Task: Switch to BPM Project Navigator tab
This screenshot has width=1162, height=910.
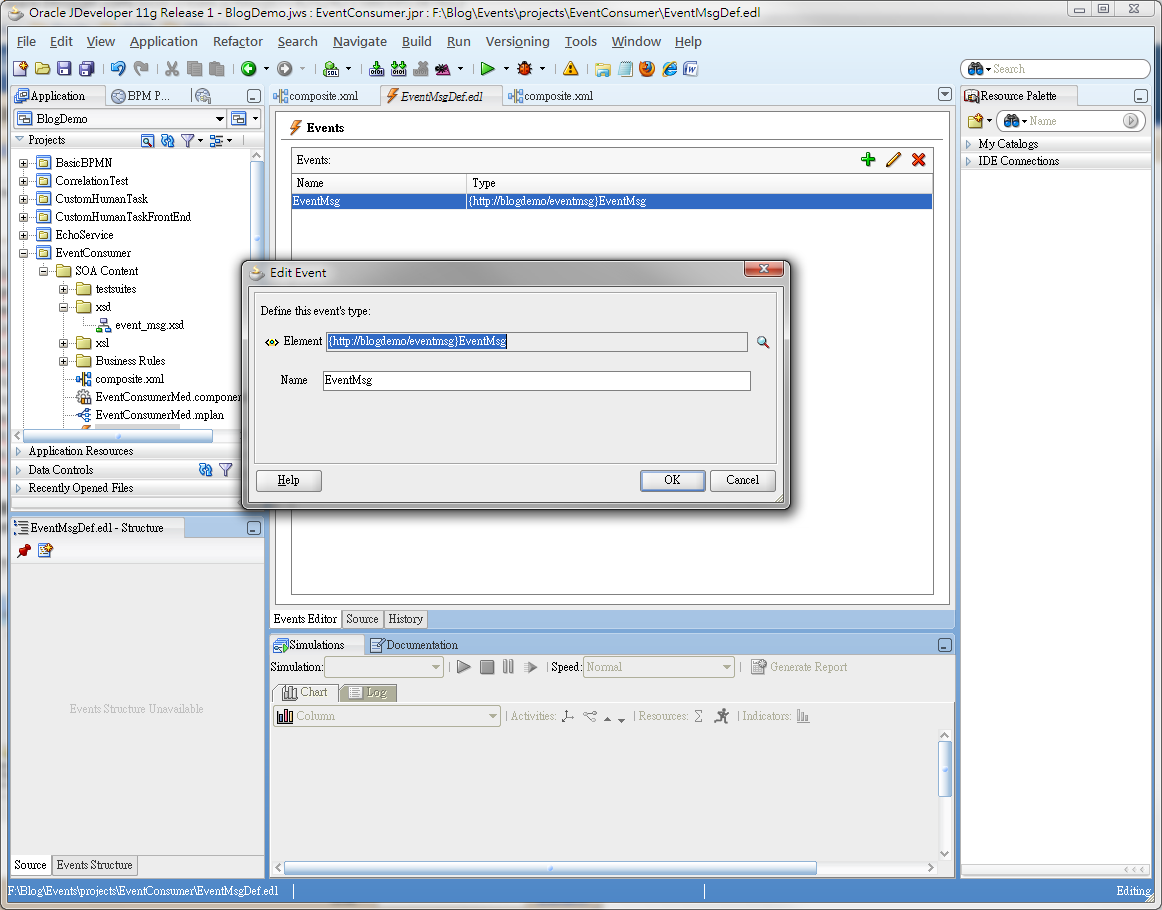Action: [141, 96]
